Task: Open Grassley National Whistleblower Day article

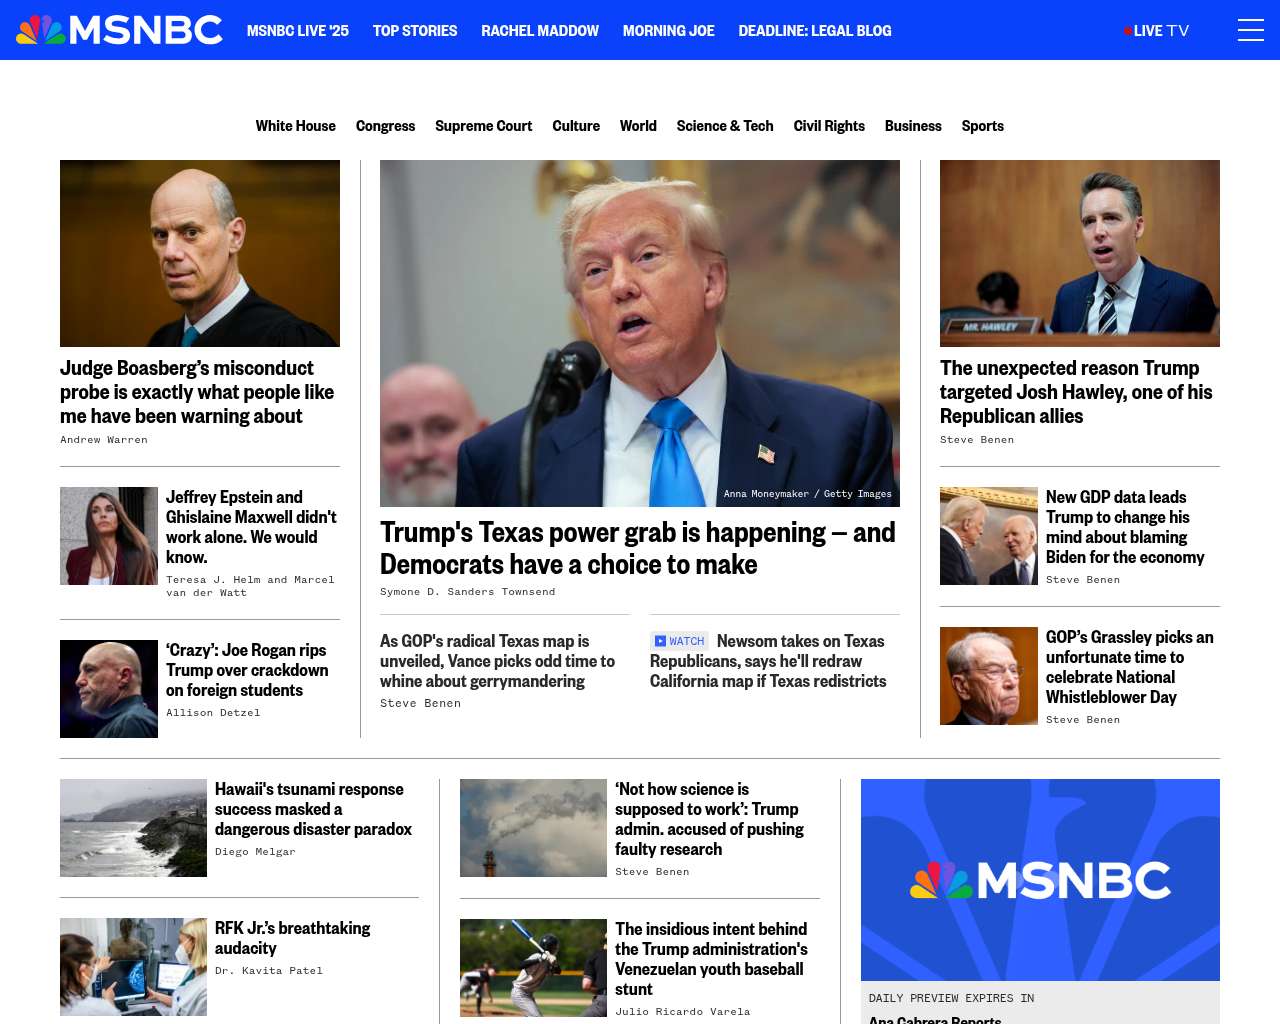Action: click(1130, 667)
